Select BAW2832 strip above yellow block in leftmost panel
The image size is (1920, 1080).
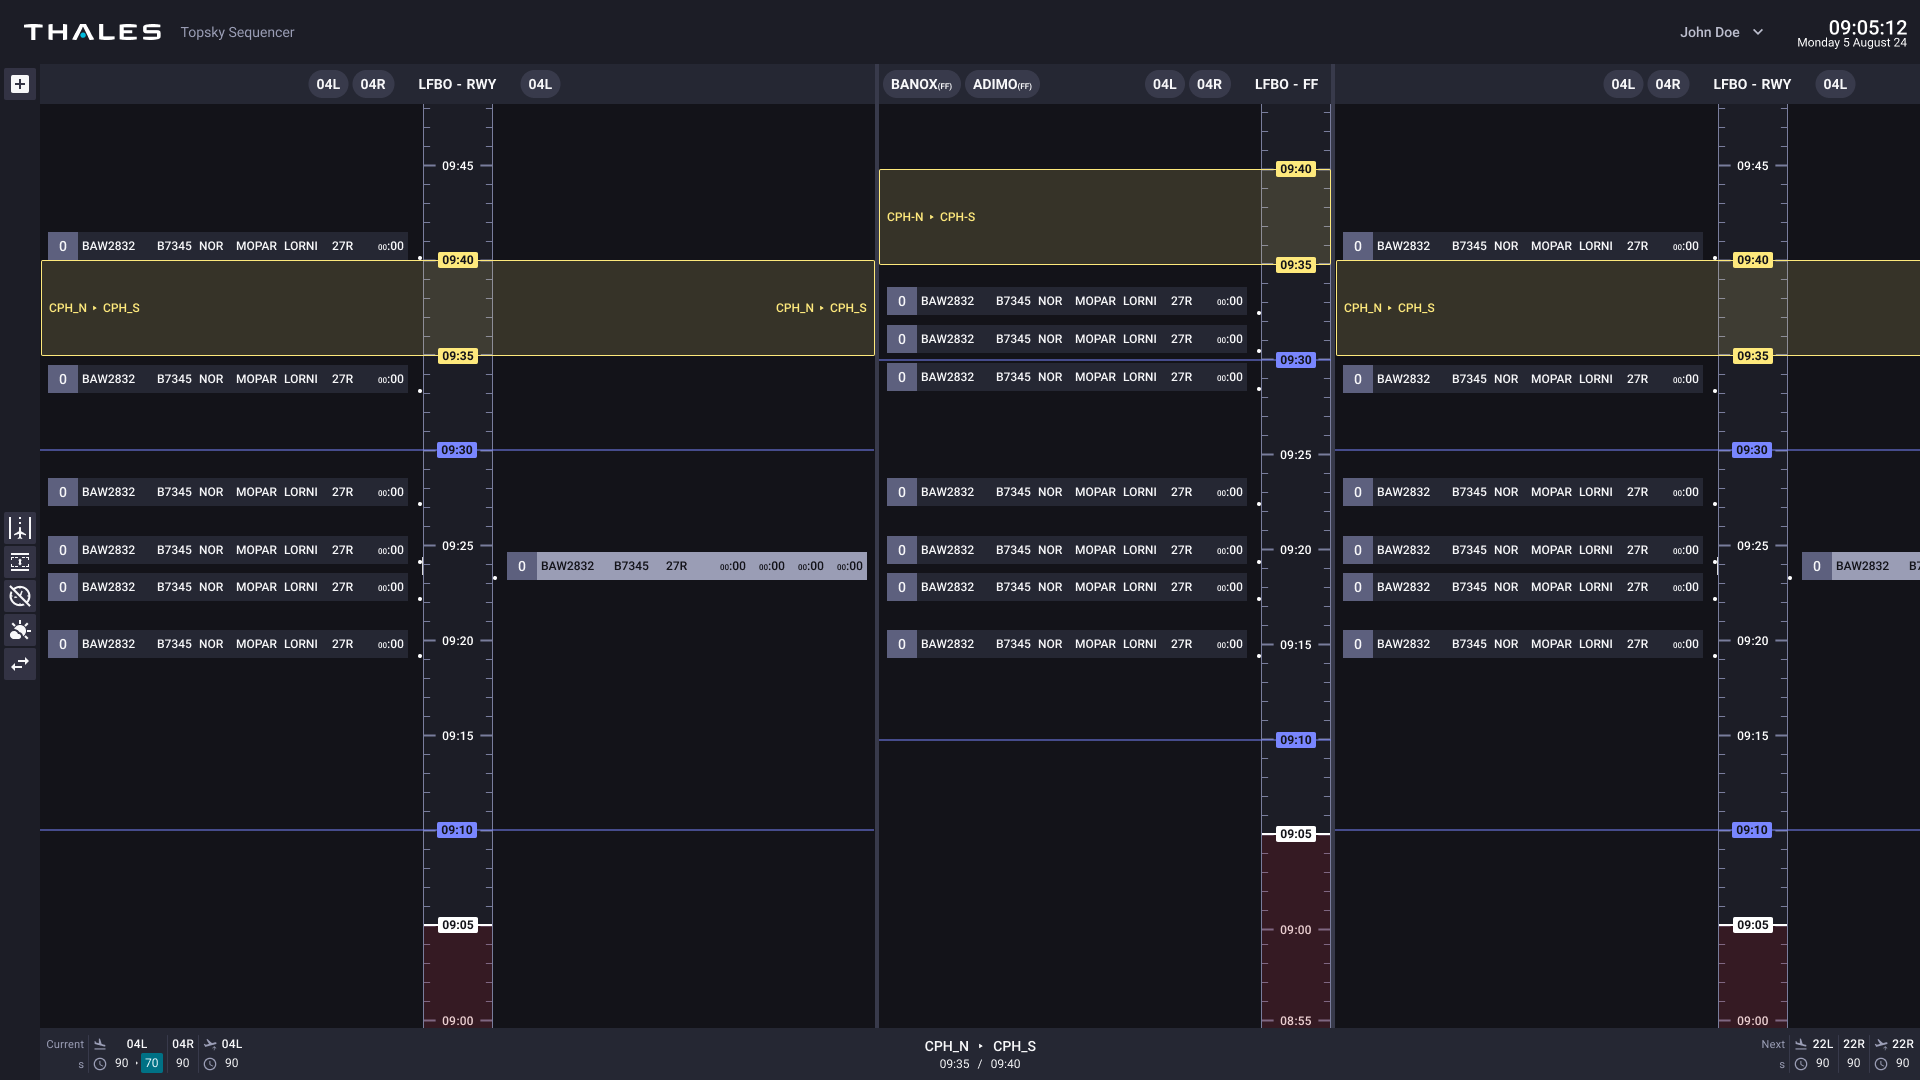[x=228, y=246]
